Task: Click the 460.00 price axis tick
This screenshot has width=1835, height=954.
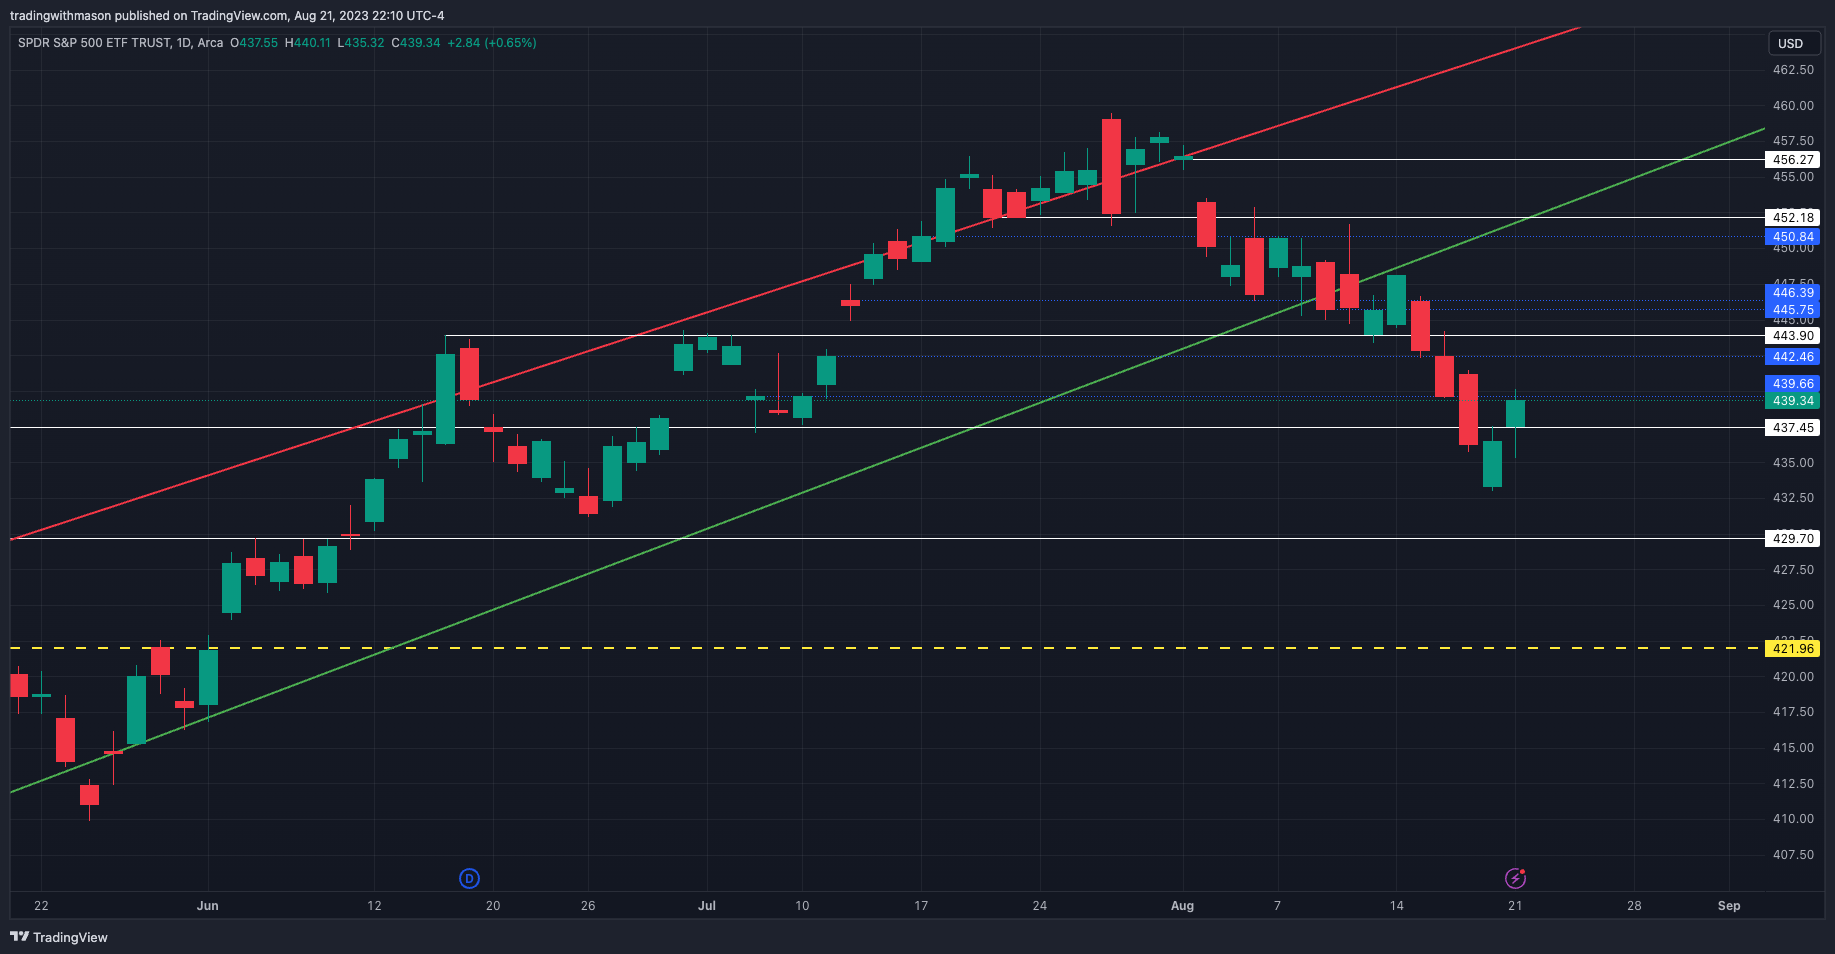Action: coord(1793,106)
